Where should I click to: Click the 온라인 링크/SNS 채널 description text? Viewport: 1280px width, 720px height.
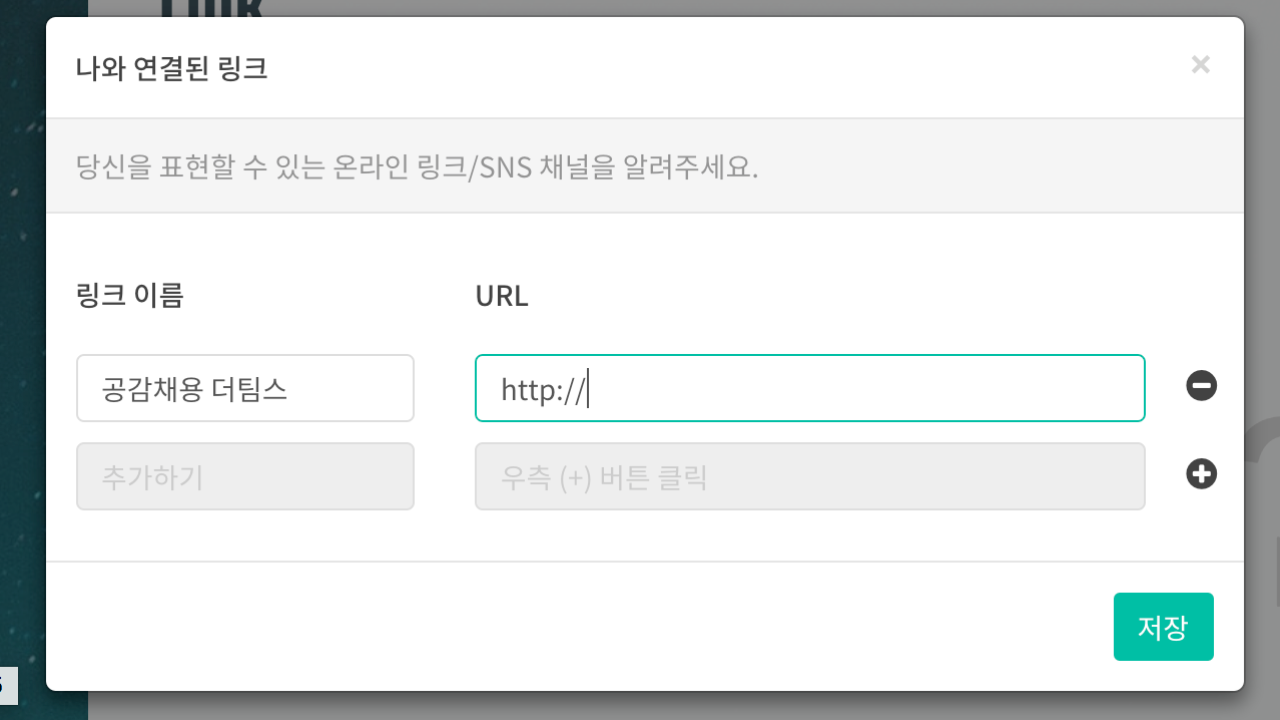coord(417,166)
